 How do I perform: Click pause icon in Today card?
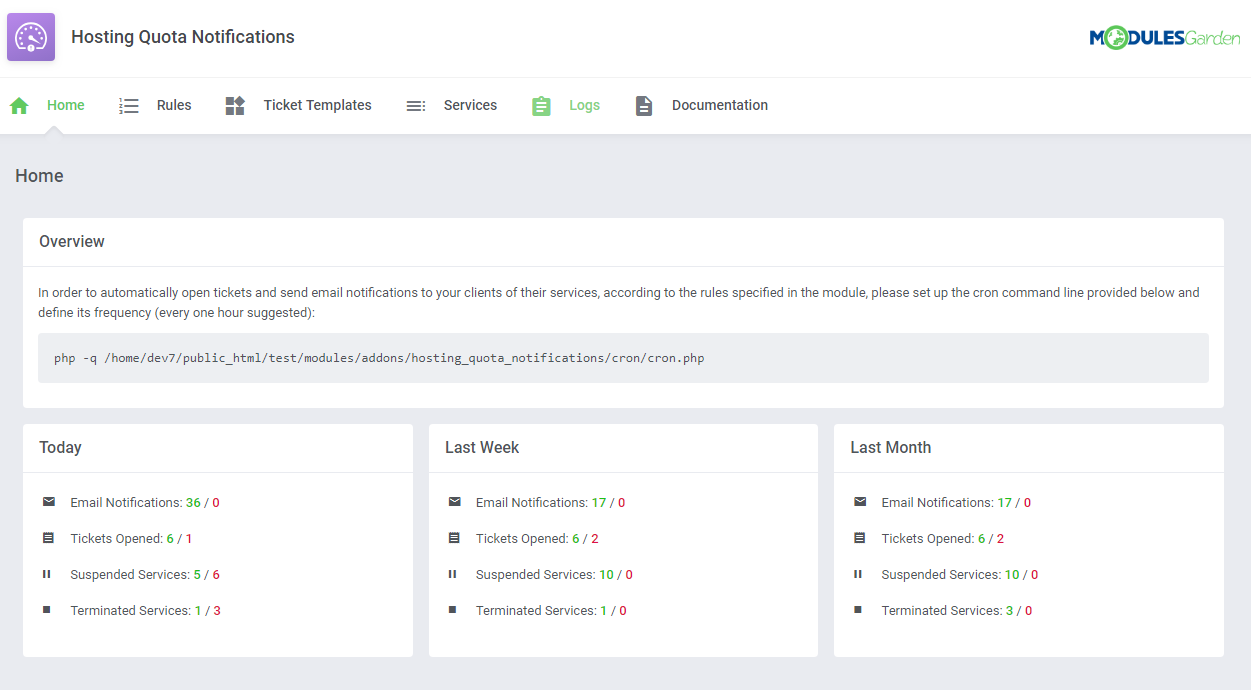pyautogui.click(x=47, y=574)
